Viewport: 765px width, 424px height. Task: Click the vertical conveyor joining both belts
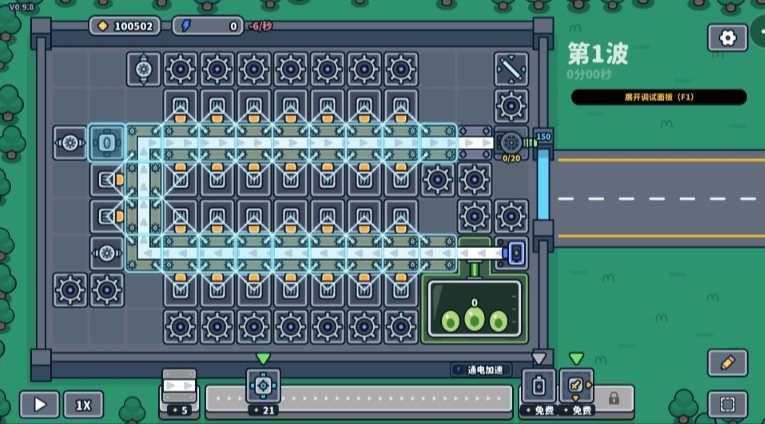coord(143,198)
